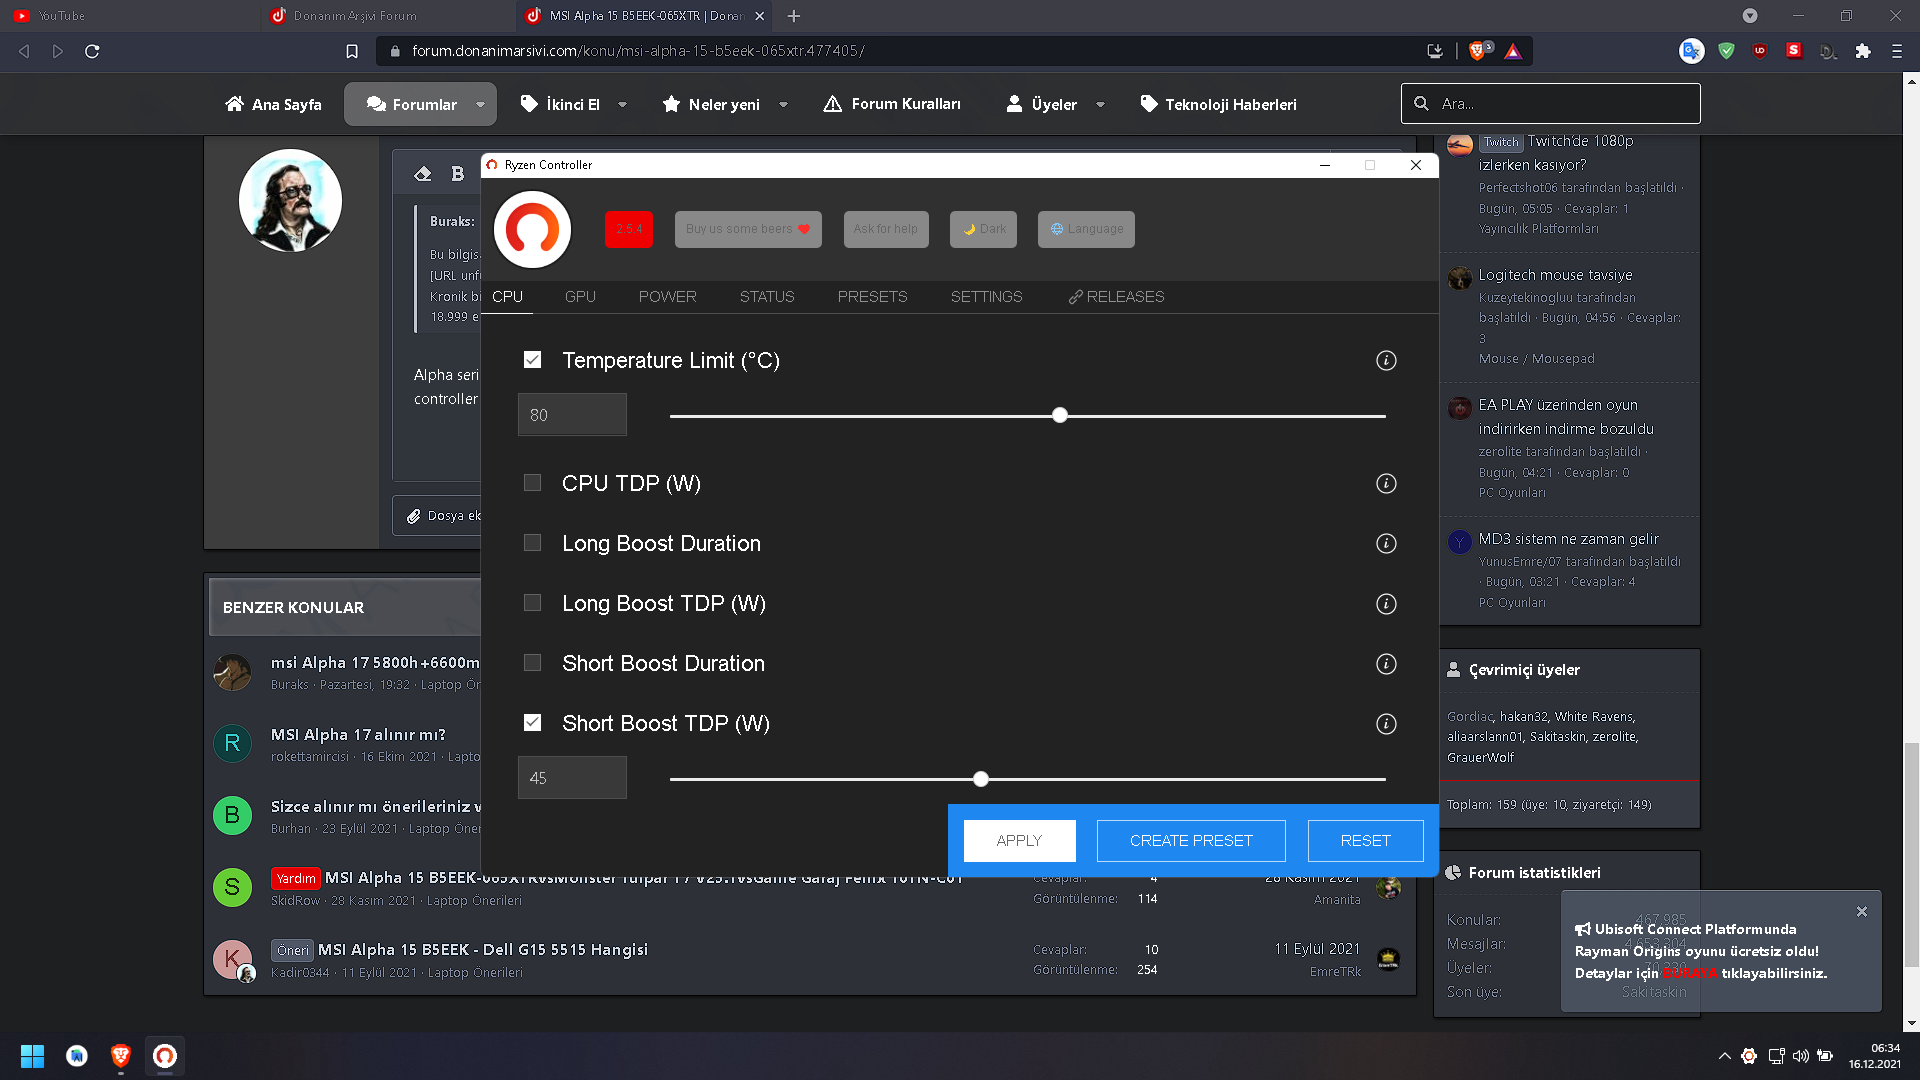Expand the Forumlar dropdown arrow

pos(480,105)
